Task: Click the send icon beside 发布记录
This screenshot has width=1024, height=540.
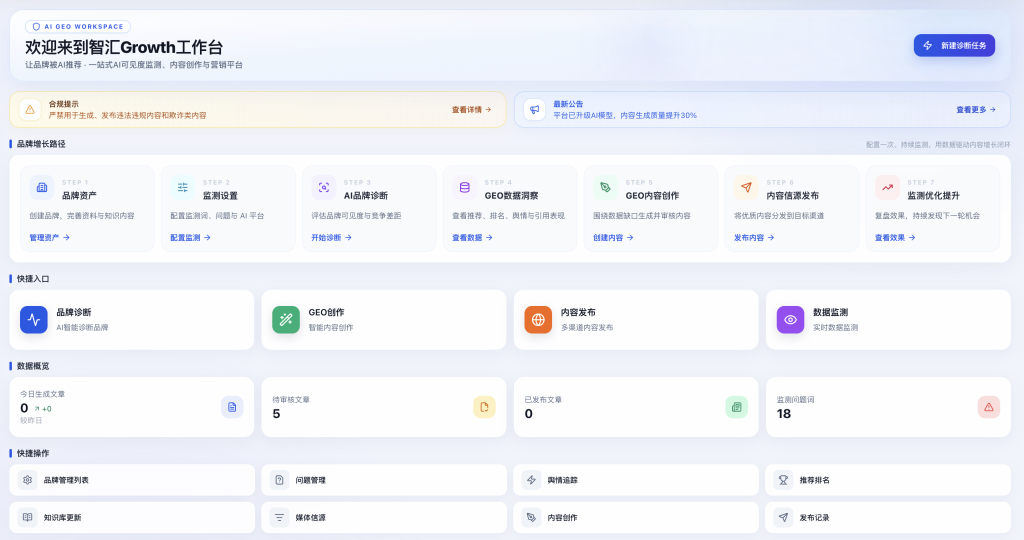Action: point(784,517)
